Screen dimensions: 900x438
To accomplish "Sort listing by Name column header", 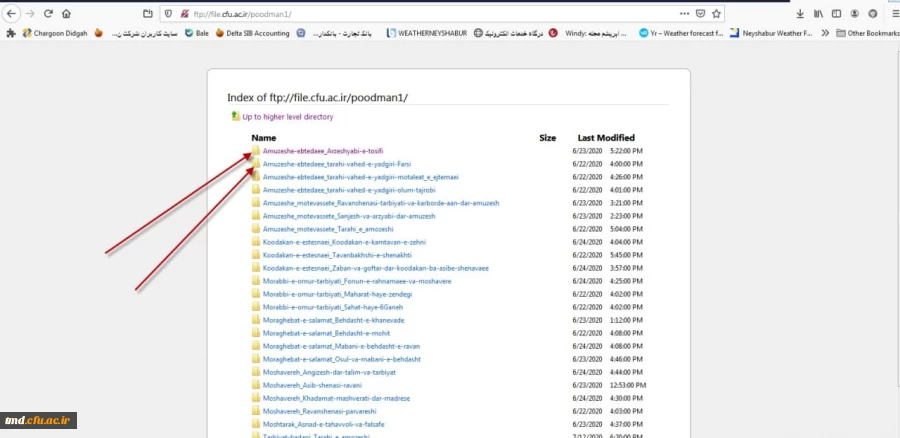I will point(263,137).
